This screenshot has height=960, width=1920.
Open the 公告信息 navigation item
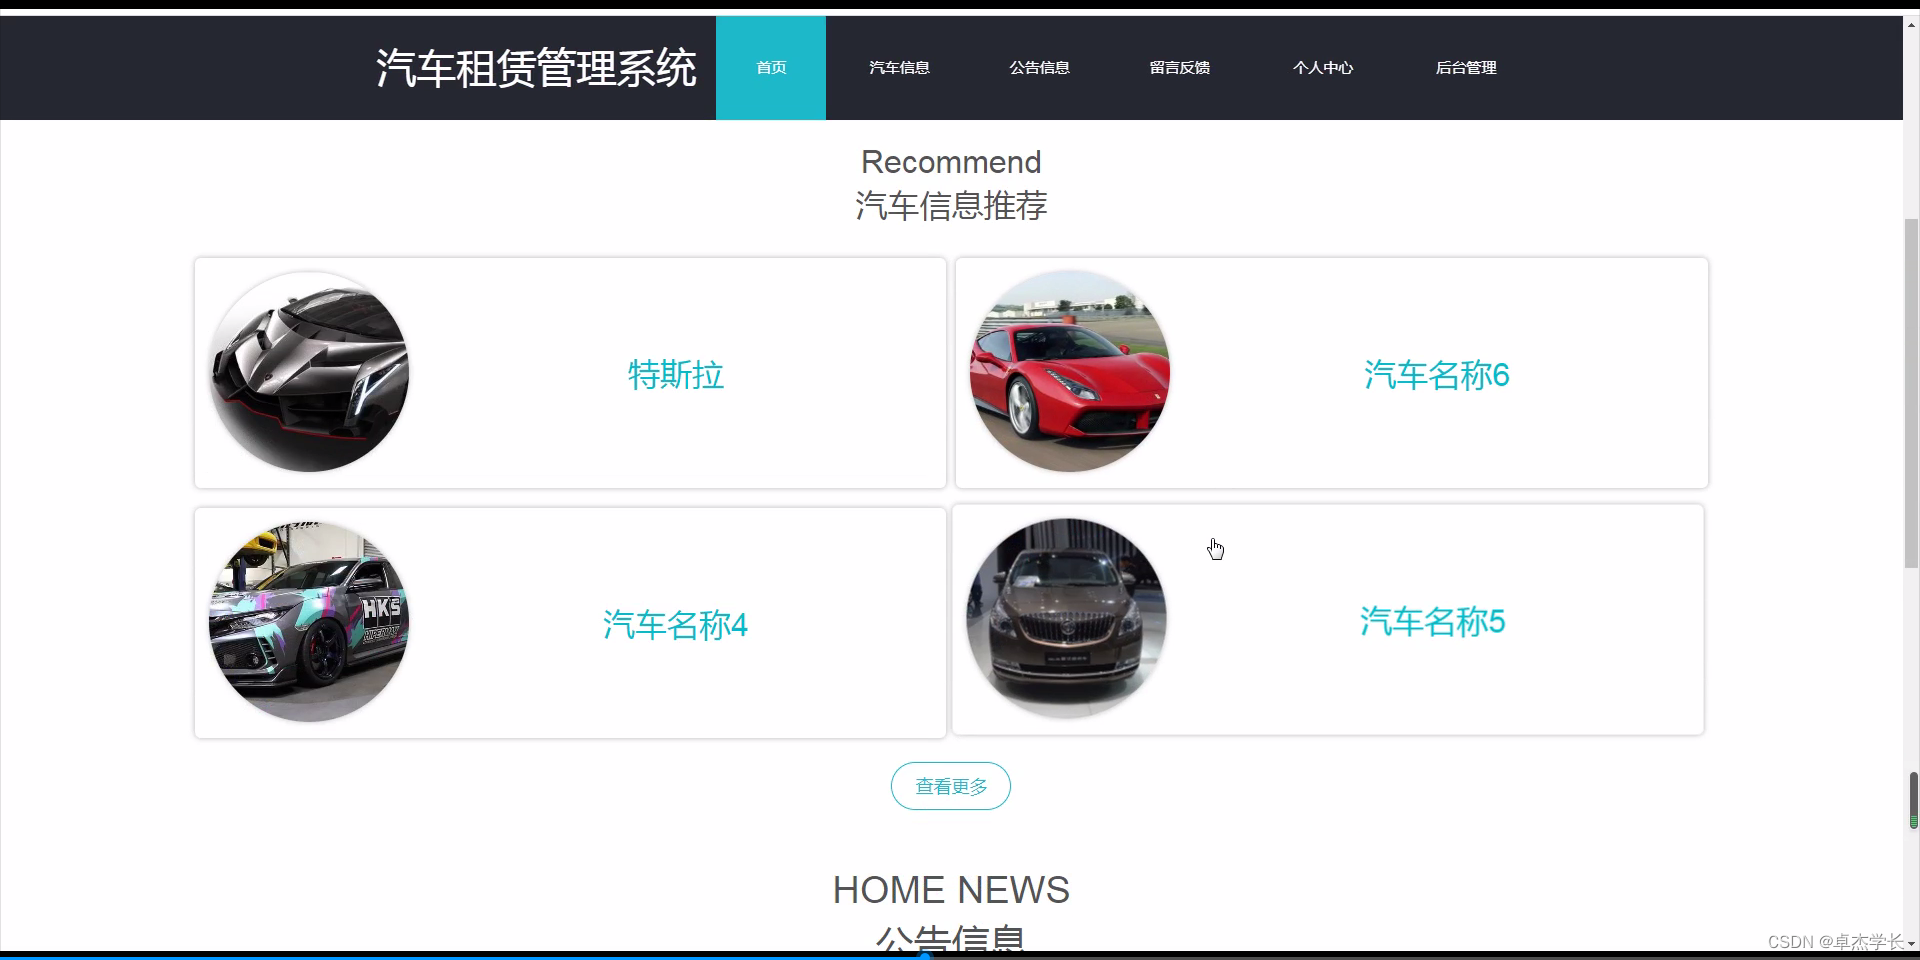tap(1039, 68)
